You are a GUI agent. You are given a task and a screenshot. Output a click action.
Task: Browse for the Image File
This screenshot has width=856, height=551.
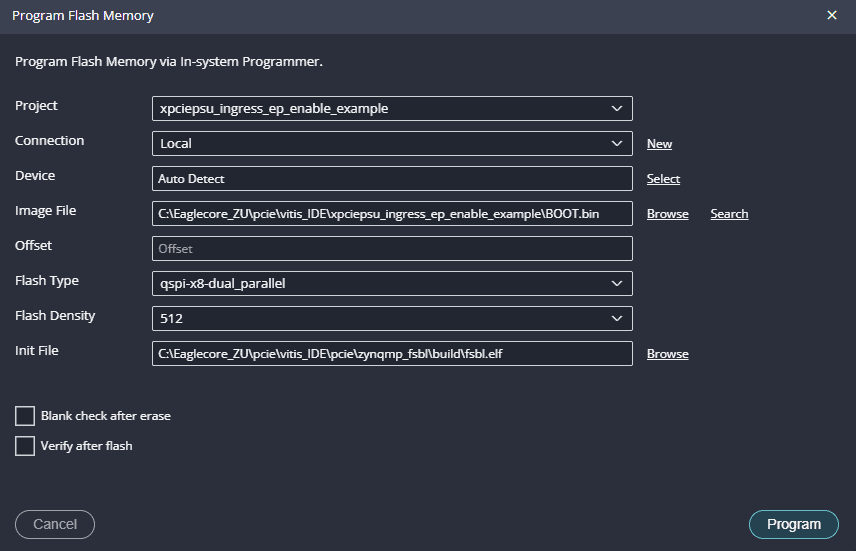point(667,214)
